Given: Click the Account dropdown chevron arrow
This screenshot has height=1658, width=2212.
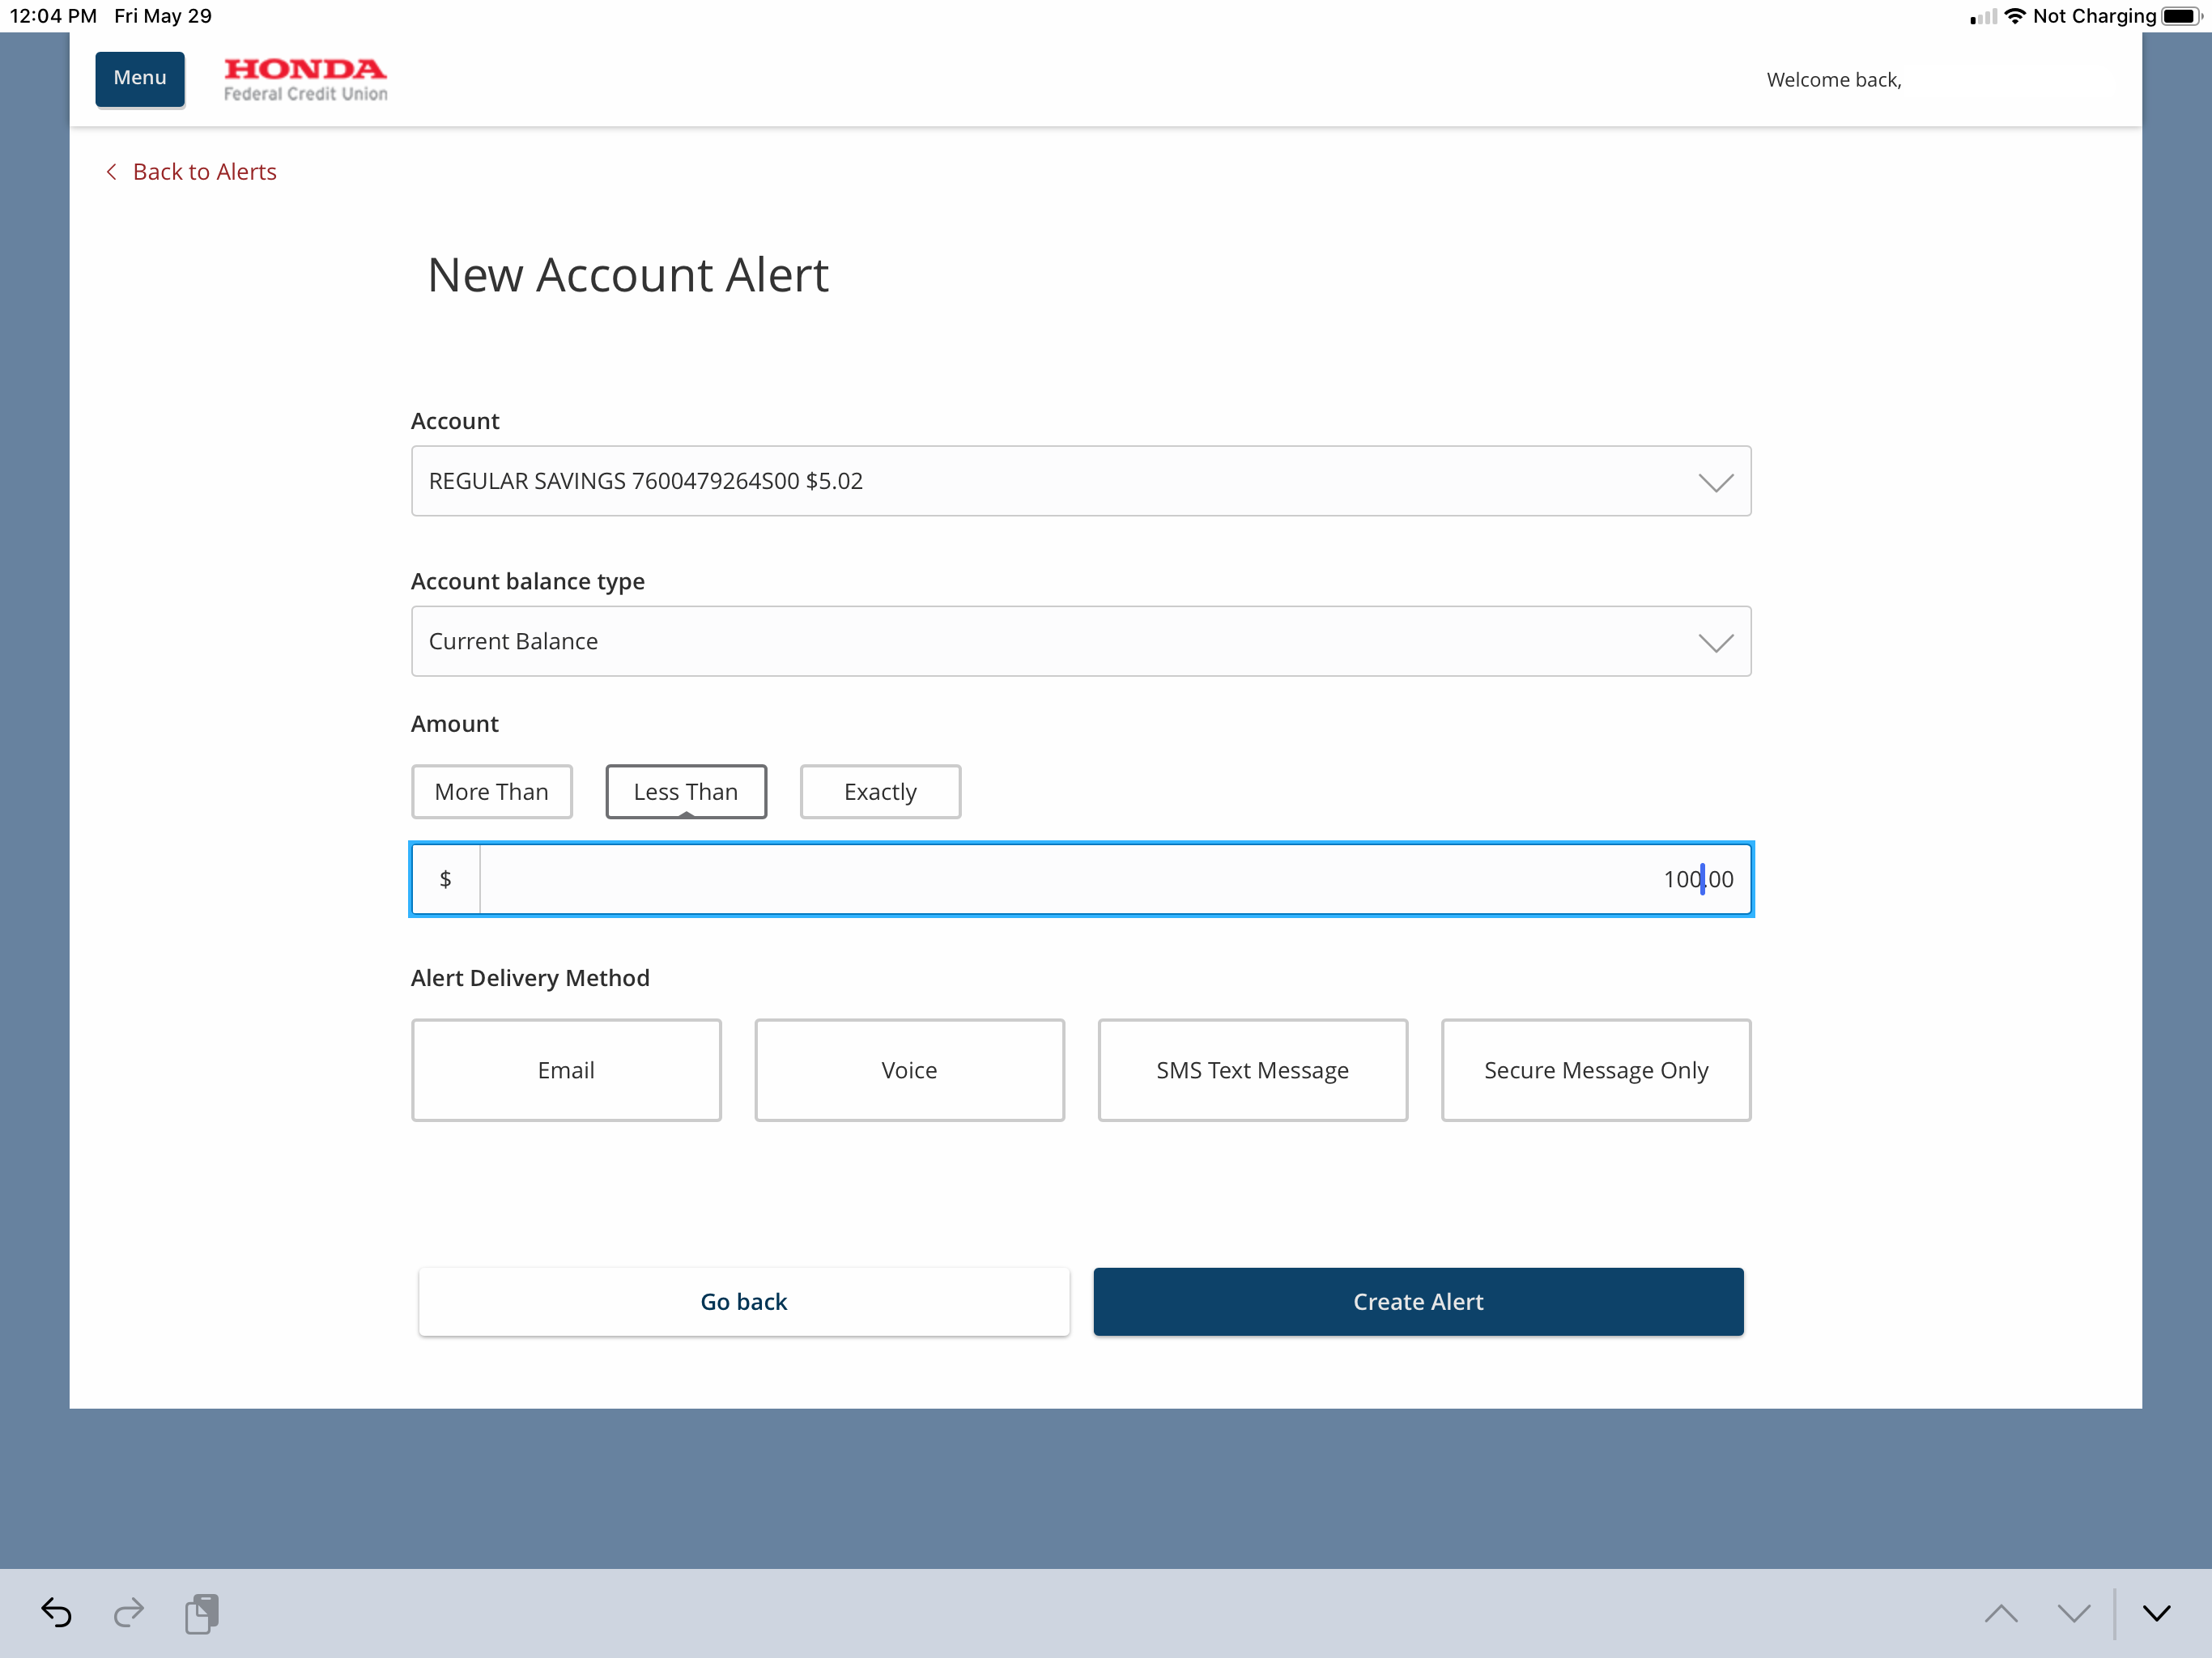Looking at the screenshot, I should (1716, 483).
